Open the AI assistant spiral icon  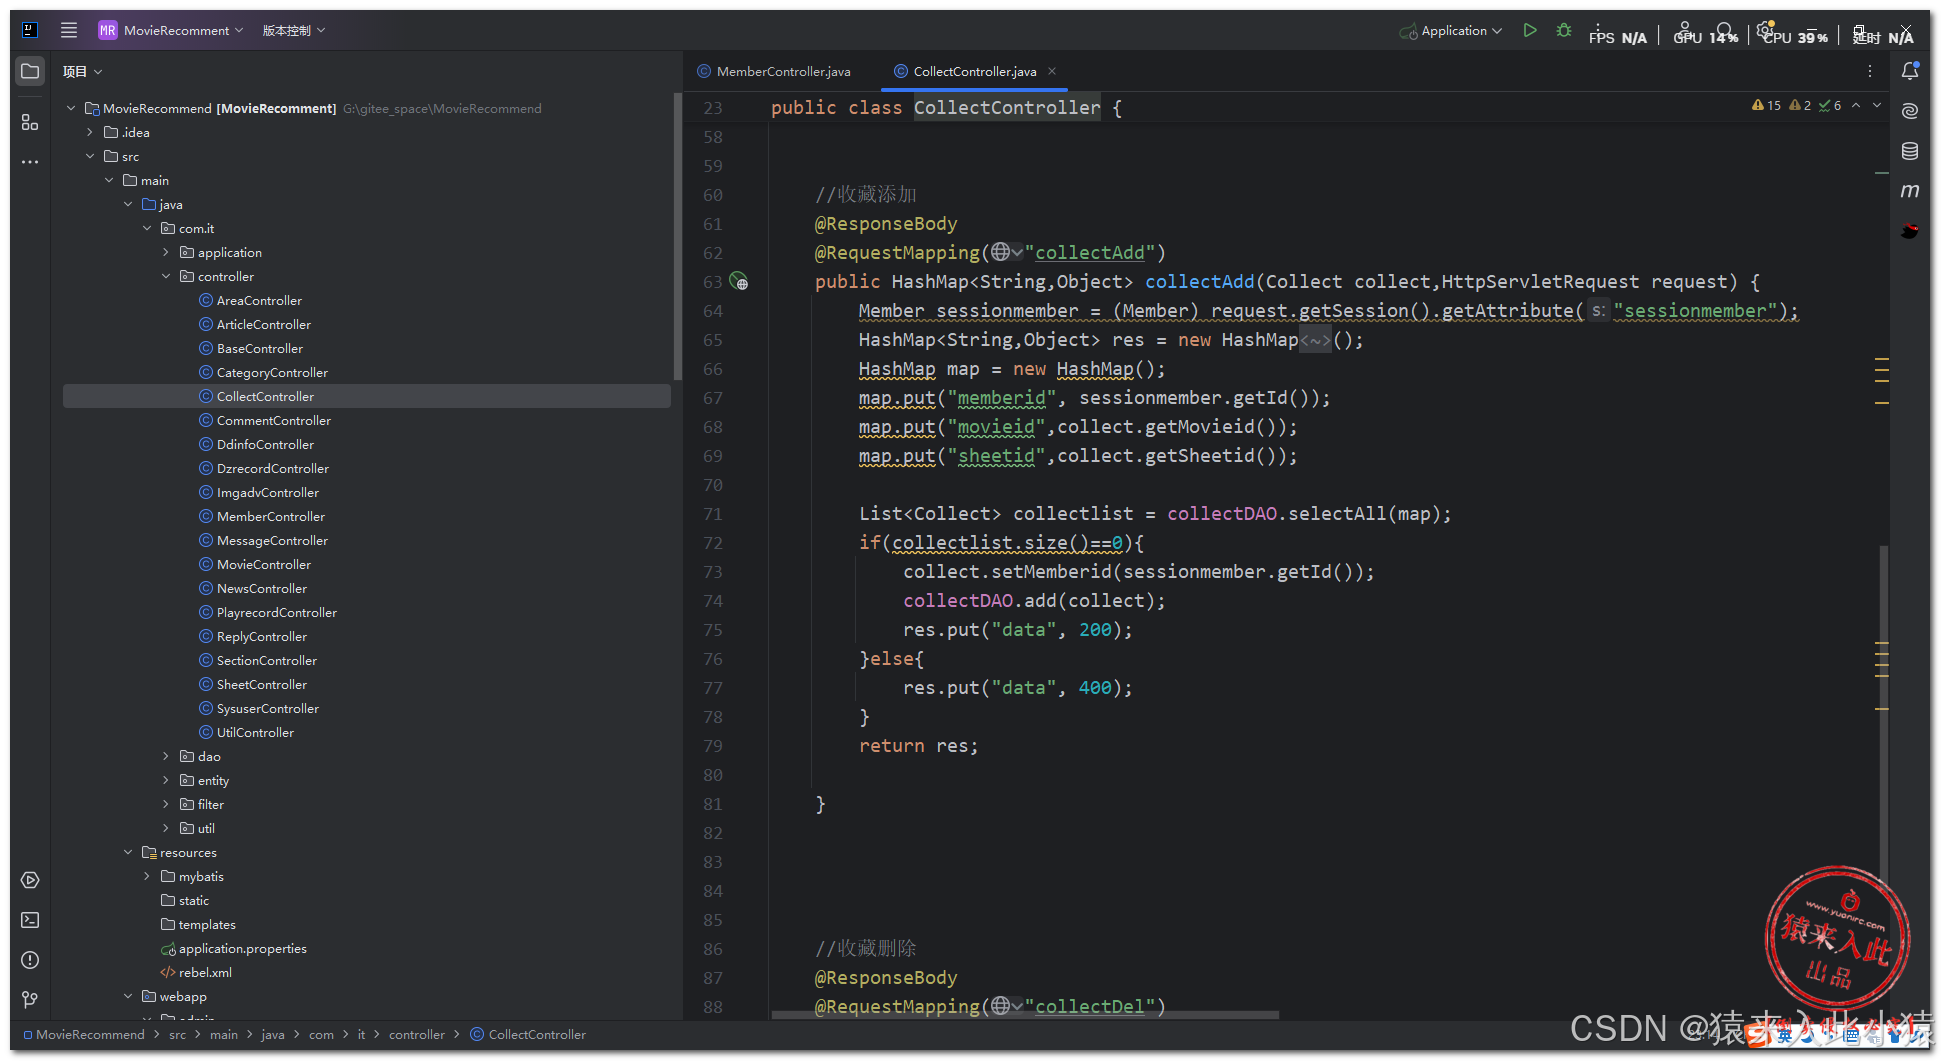point(1910,111)
